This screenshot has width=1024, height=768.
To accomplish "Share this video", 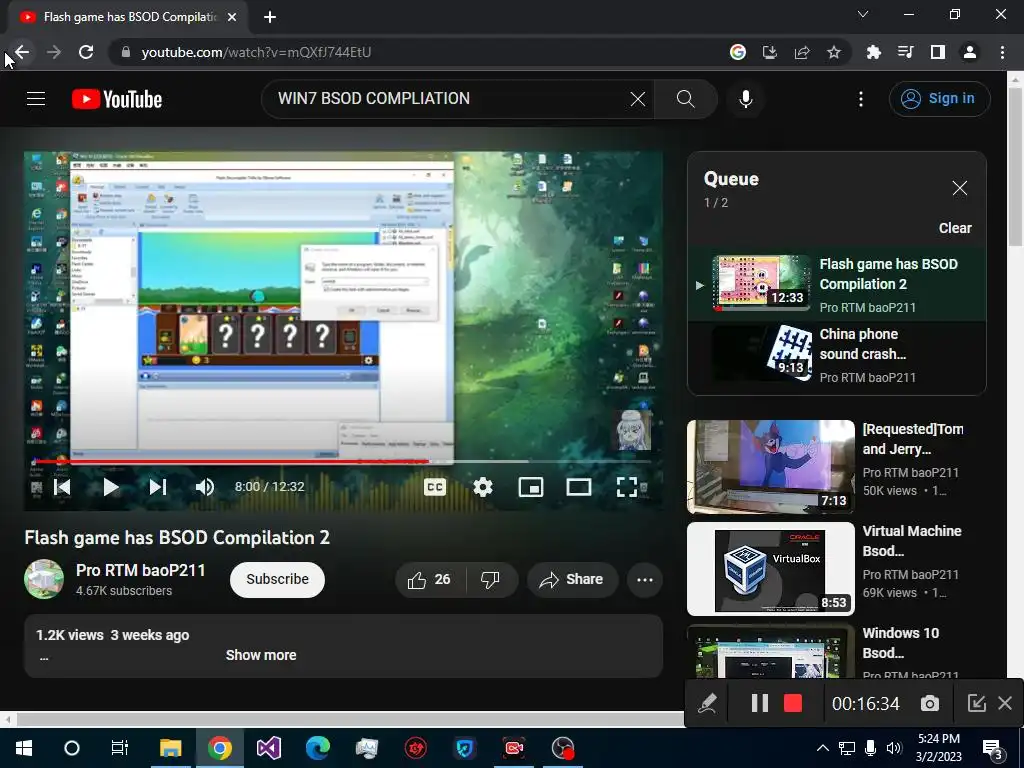I will click(x=571, y=579).
